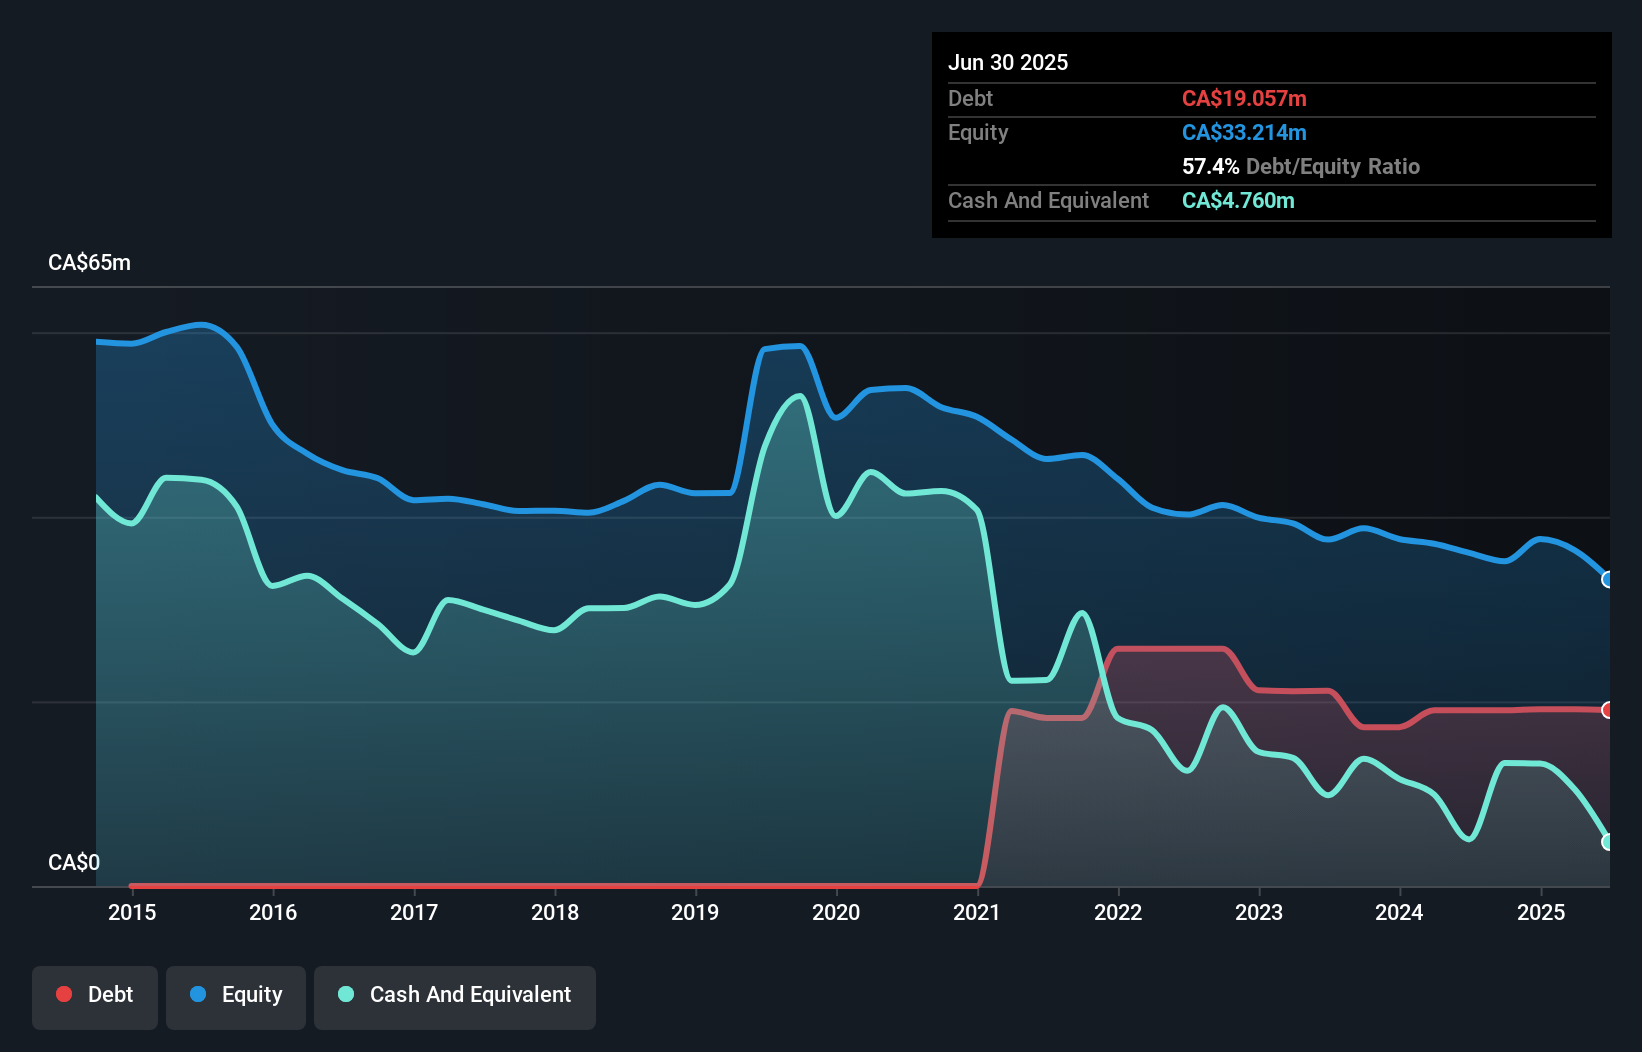The height and width of the screenshot is (1052, 1642).
Task: Toggle the Equity series visibility
Action: tap(236, 994)
